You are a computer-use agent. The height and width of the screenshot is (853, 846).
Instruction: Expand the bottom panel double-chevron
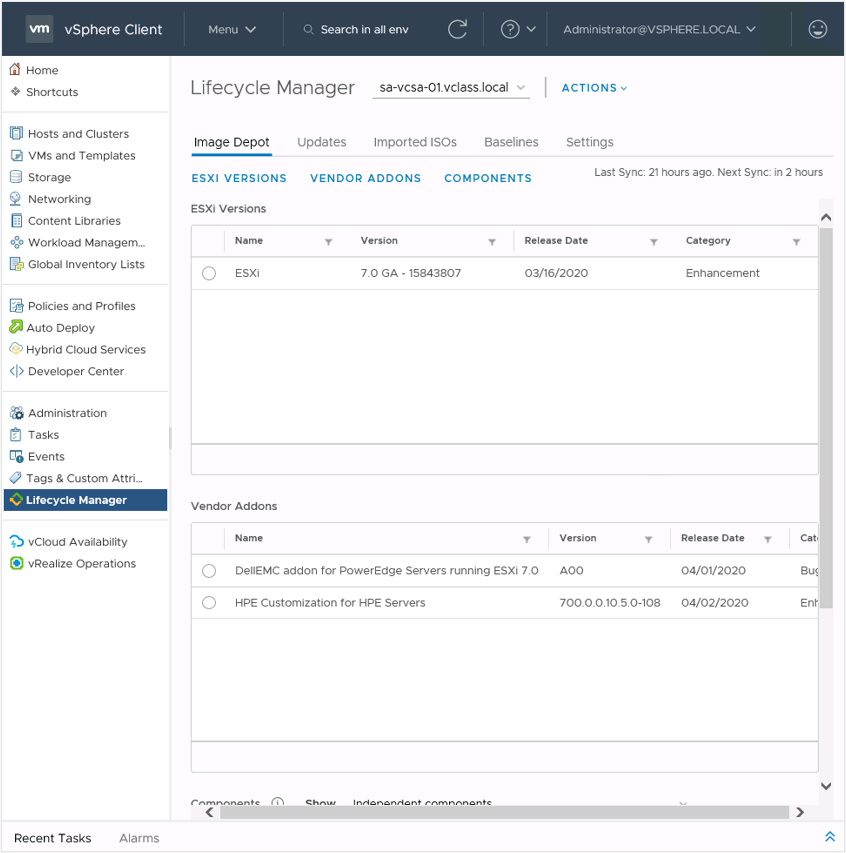coord(830,837)
